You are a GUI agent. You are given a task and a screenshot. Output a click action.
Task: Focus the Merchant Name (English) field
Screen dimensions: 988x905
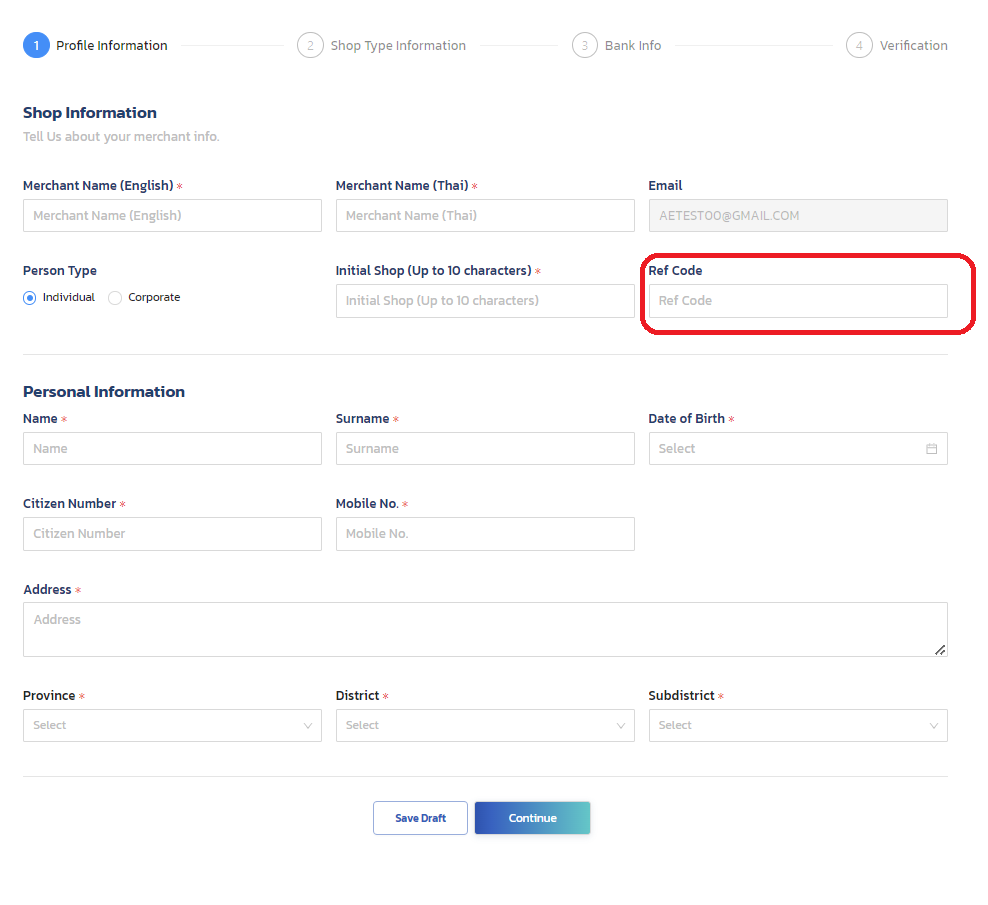pos(172,216)
